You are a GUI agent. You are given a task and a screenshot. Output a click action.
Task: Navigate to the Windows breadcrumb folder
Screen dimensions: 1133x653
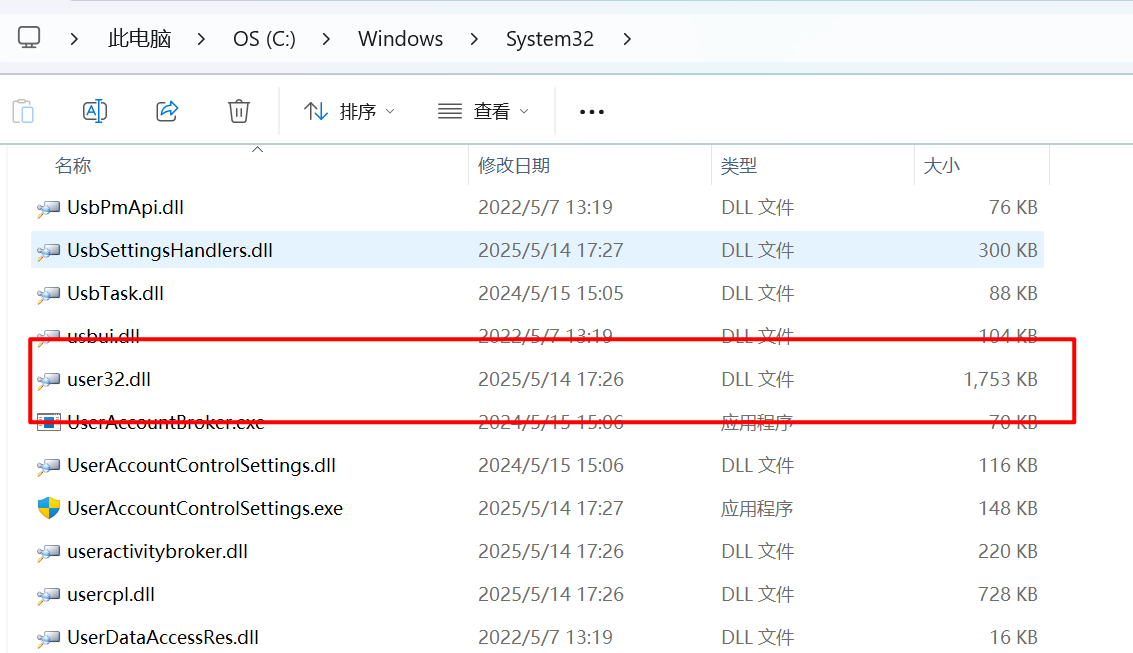[x=400, y=40]
